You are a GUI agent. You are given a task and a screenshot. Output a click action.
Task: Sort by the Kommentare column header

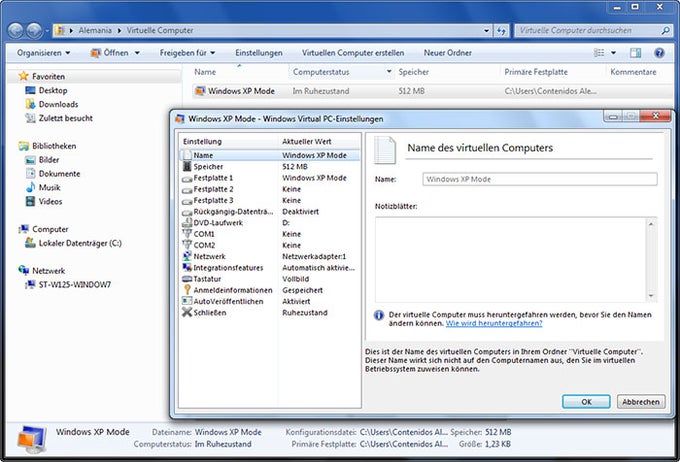[x=633, y=72]
